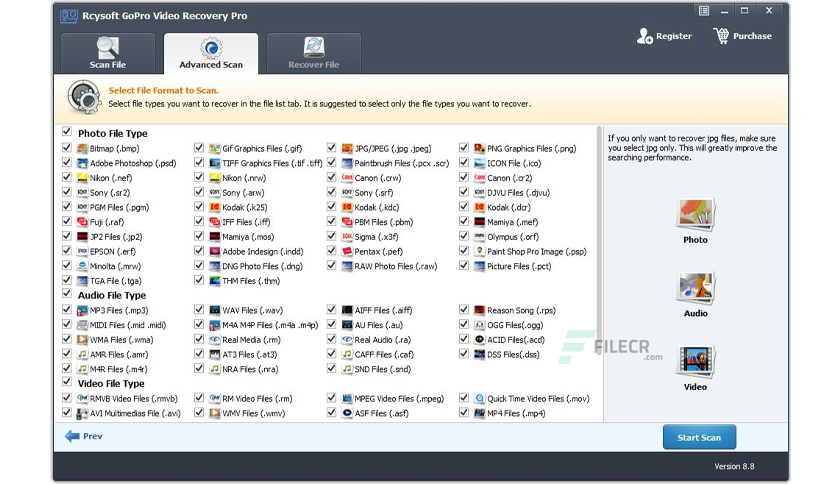Screen dimensions: 836x484
Task: Select the Reason Song (.rps) label
Action: (521, 310)
